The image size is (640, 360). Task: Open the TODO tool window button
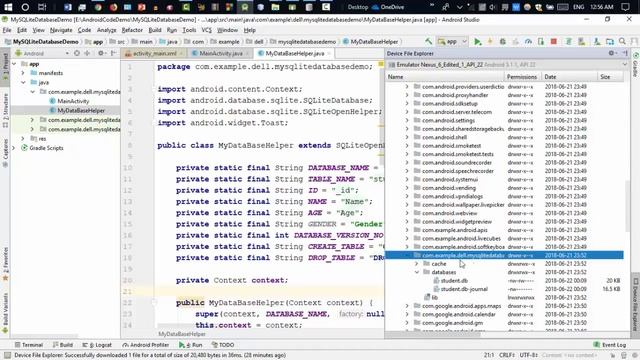pos(223,345)
